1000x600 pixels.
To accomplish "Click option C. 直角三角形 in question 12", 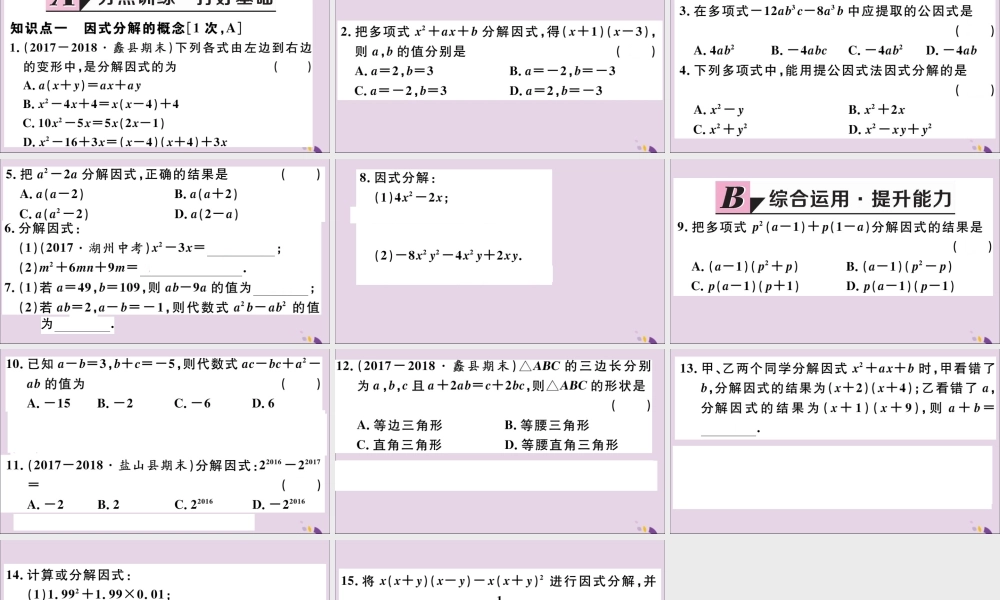I will (399, 445).
